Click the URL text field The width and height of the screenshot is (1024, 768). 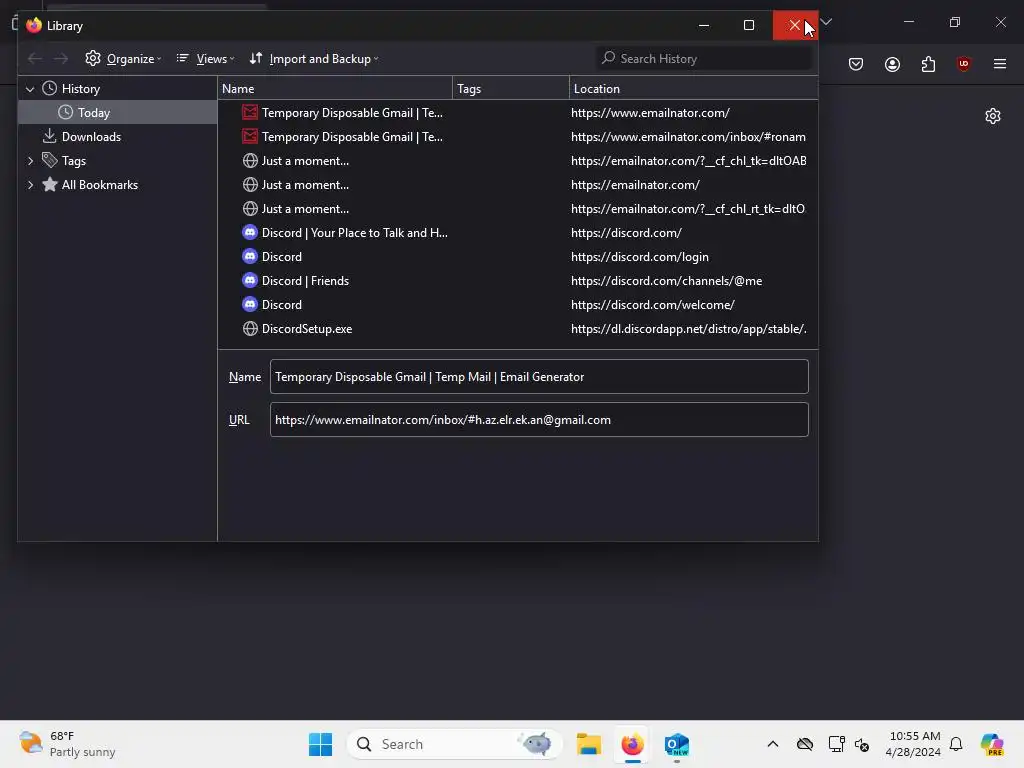pos(539,420)
